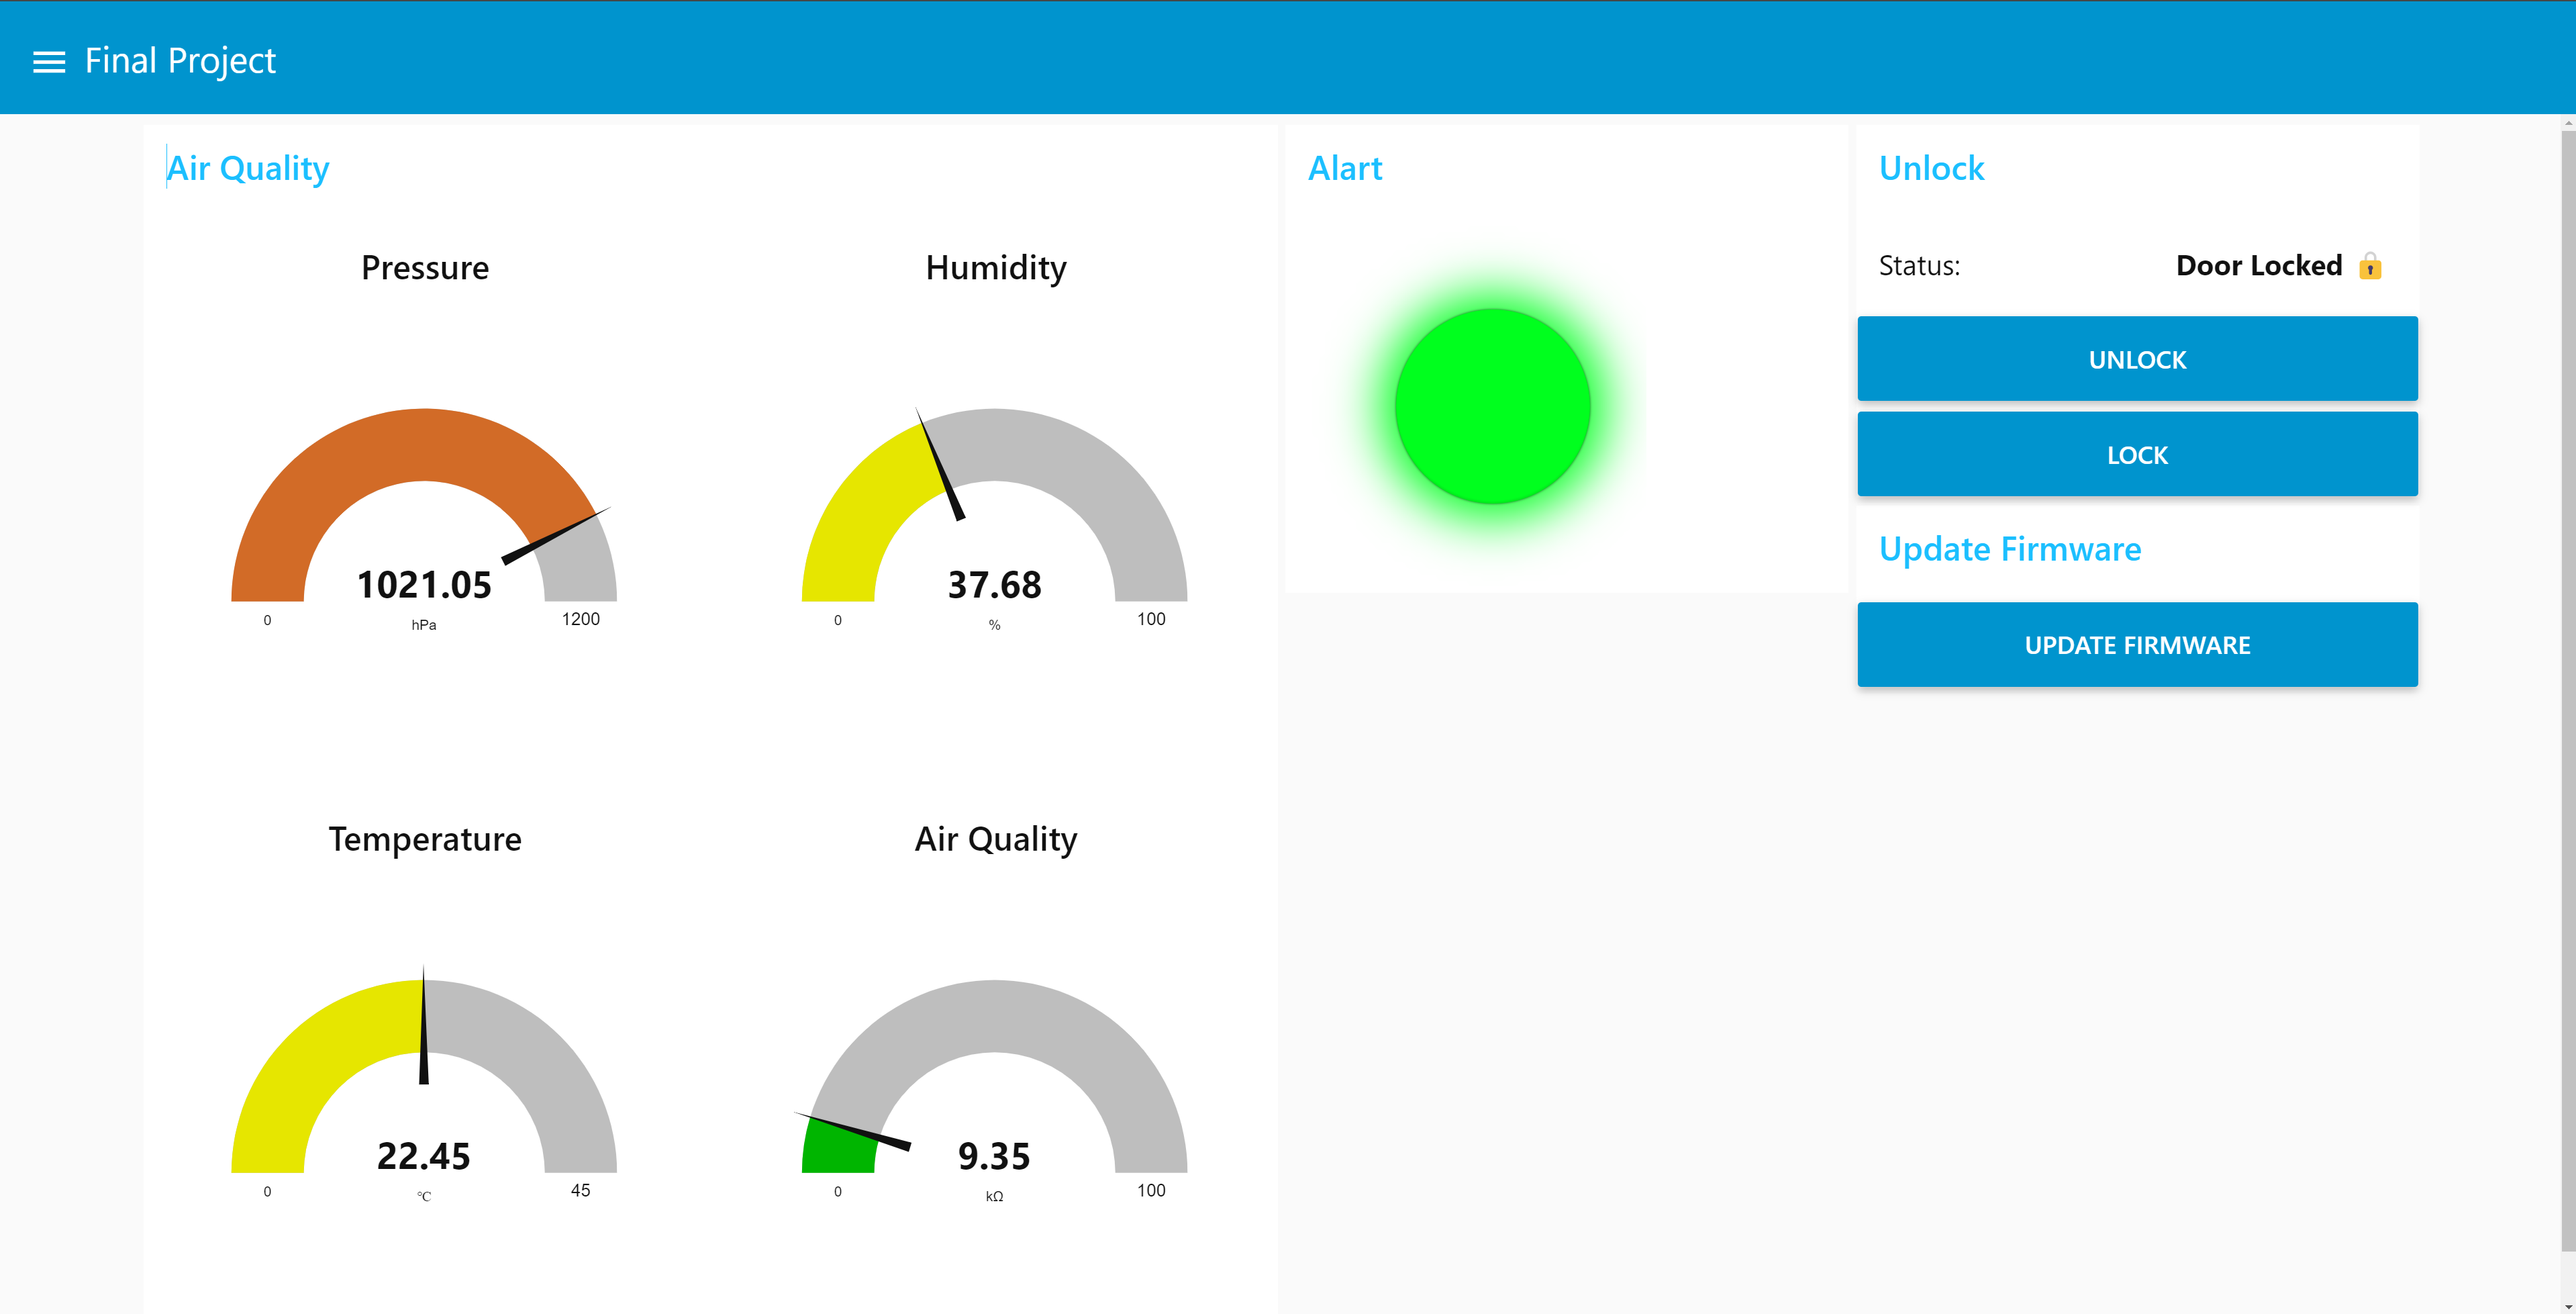The image size is (2576, 1314).
Task: Click the Door Locked status text
Action: coord(2258,265)
